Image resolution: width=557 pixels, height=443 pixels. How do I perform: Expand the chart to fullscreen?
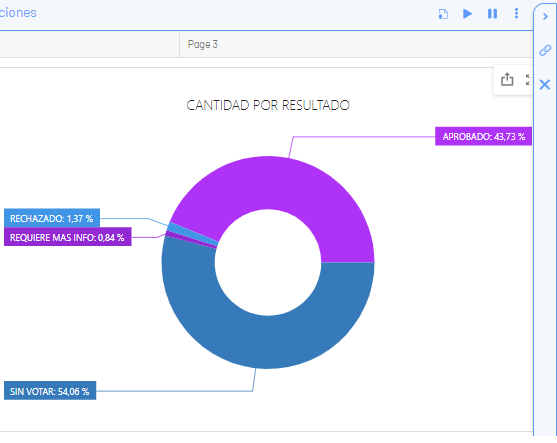(528, 80)
